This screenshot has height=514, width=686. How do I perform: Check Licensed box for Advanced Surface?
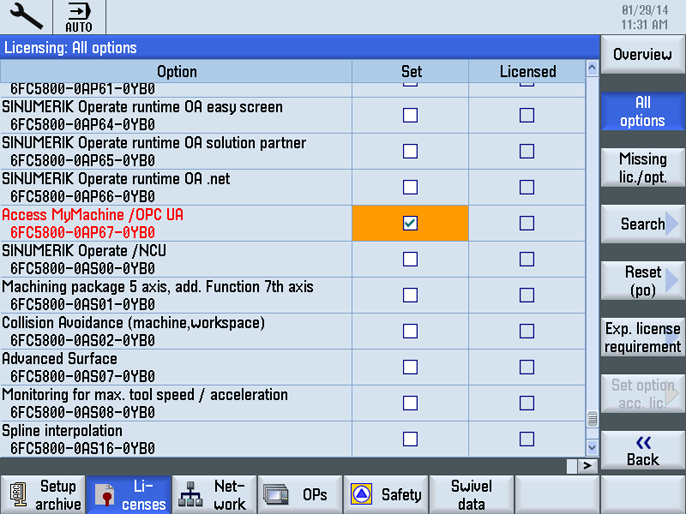527,367
